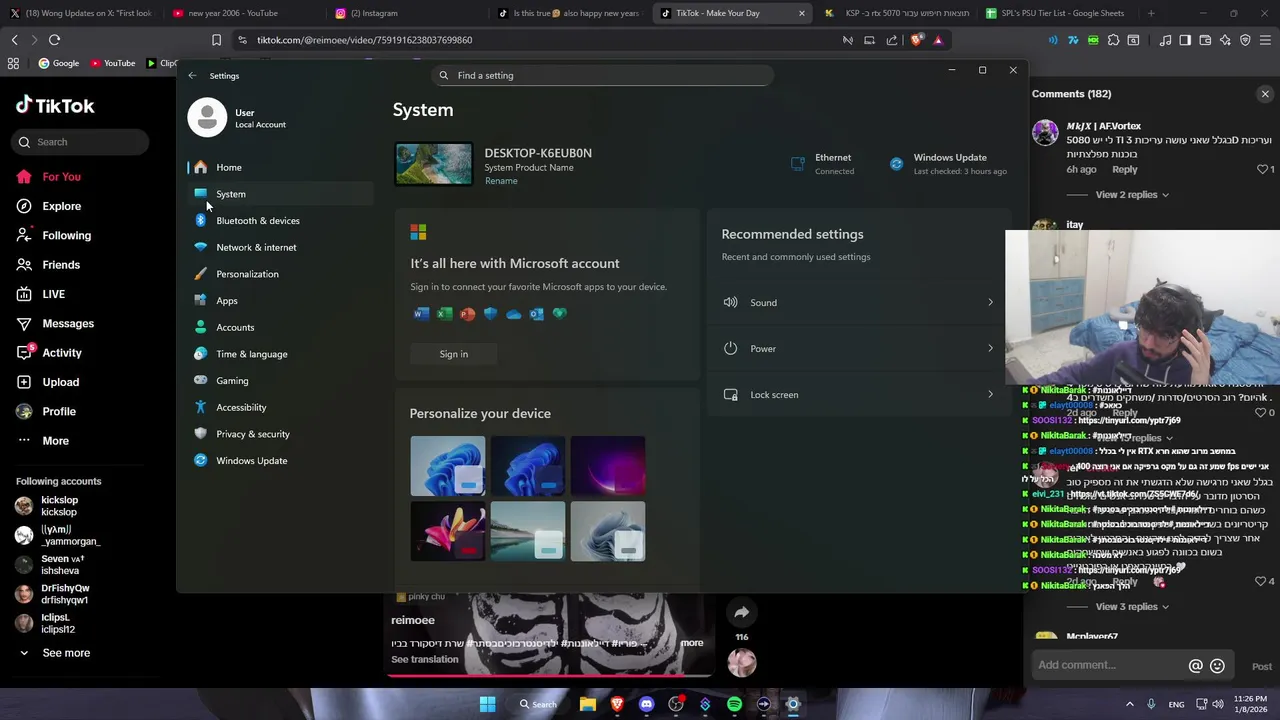Click See translation under caption
1280x720 pixels.
coord(424,660)
